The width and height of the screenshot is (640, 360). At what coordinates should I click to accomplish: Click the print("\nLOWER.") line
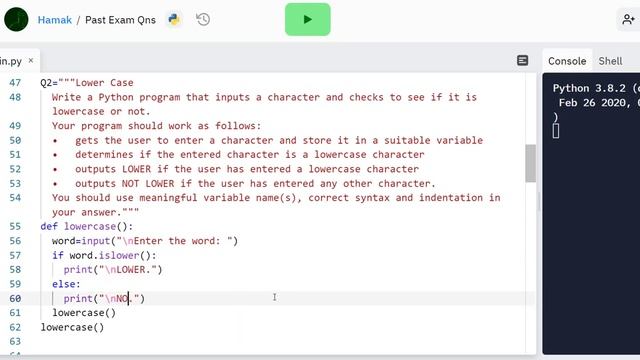(x=113, y=270)
